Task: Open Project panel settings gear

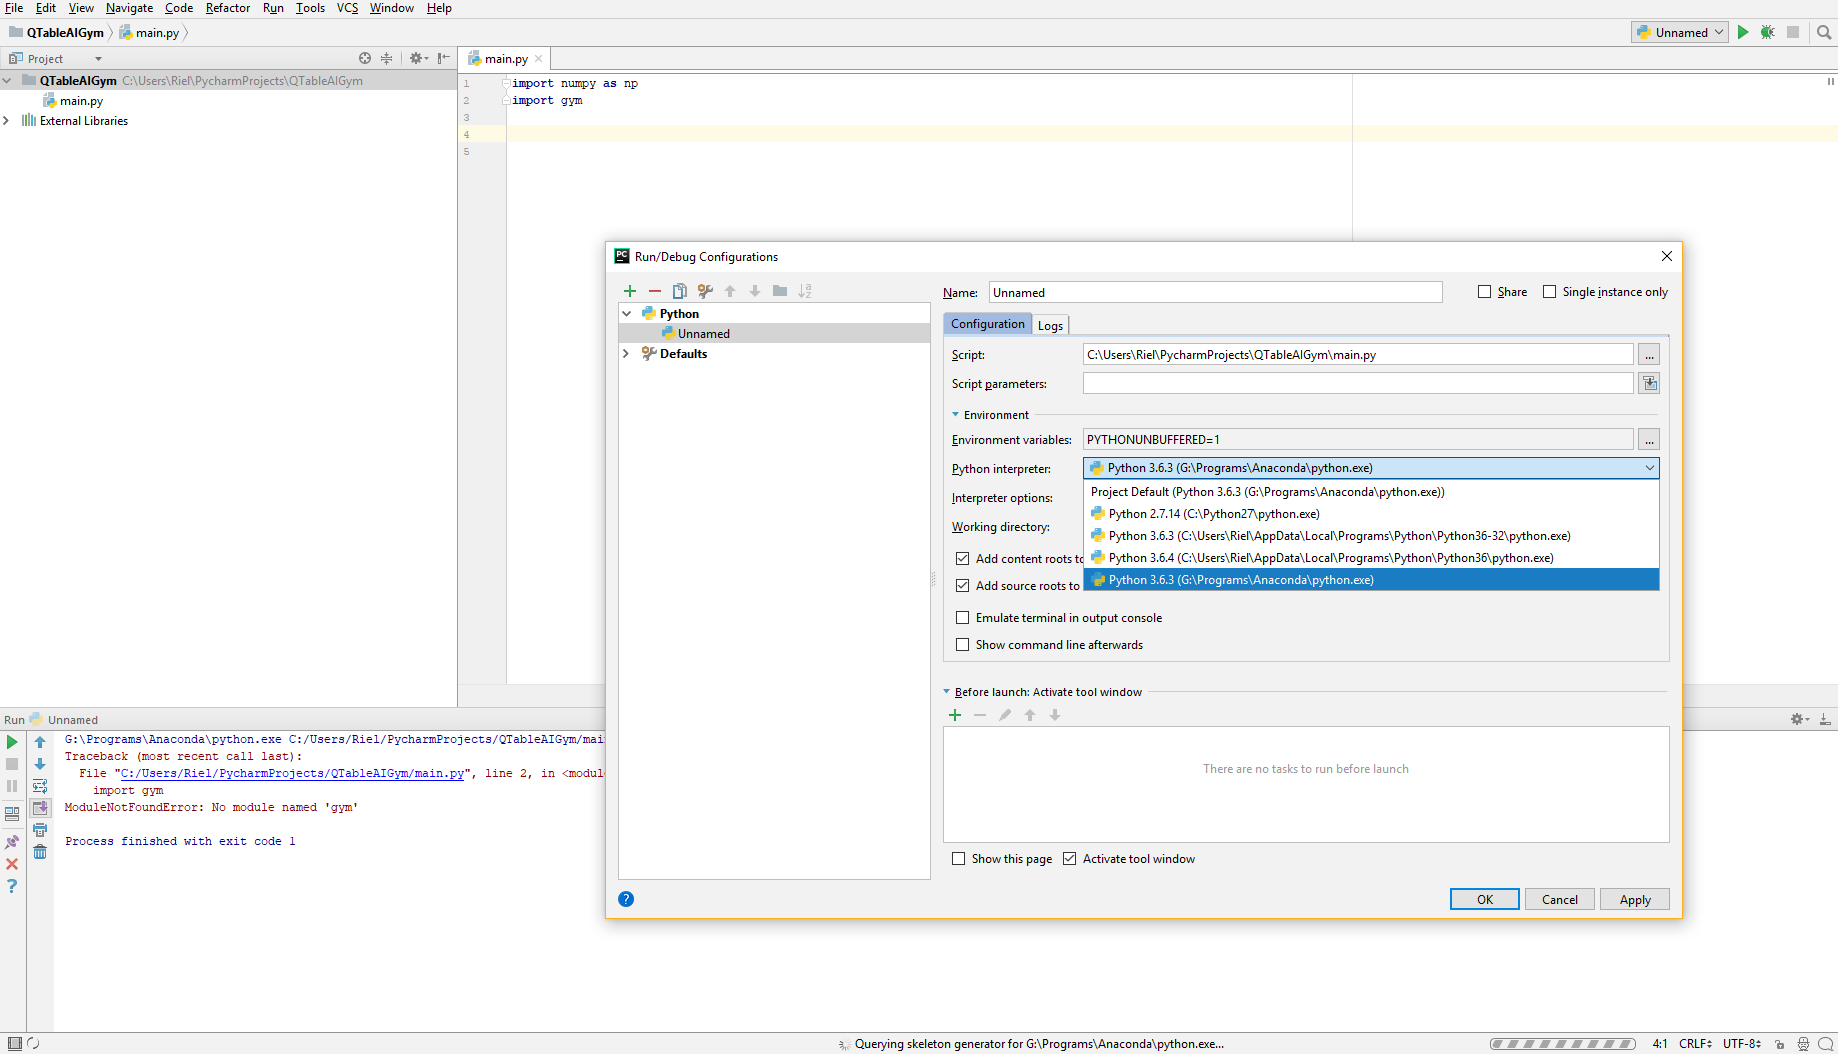Action: pyautogui.click(x=418, y=58)
